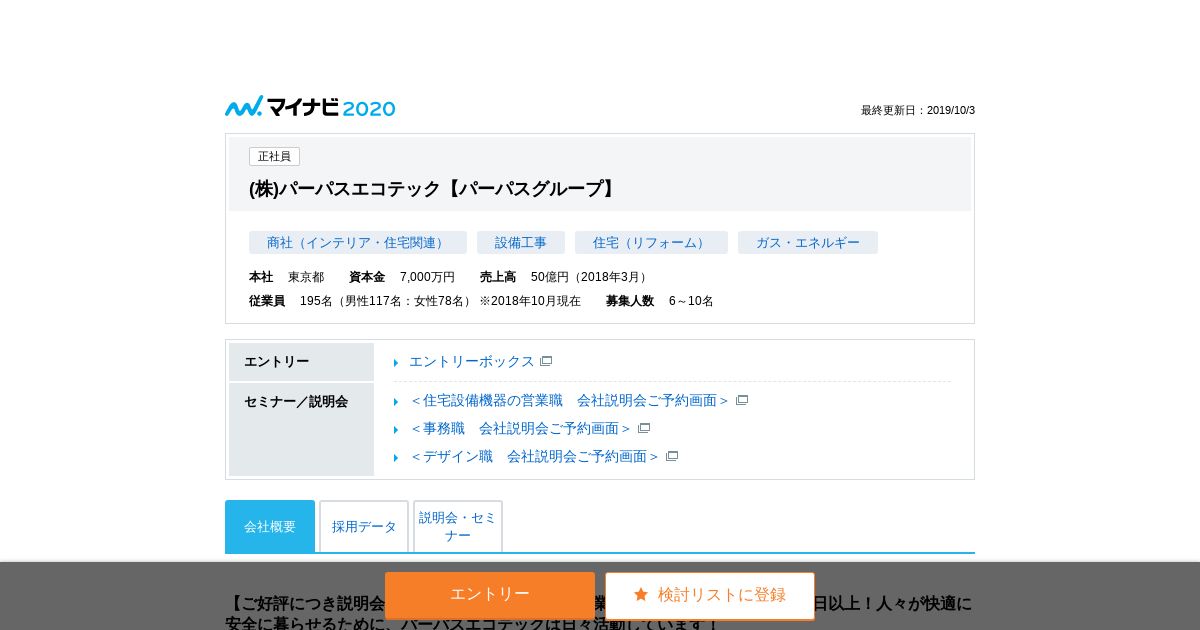Click 商社(インテリア・住宅関連) industry tag

tap(358, 243)
